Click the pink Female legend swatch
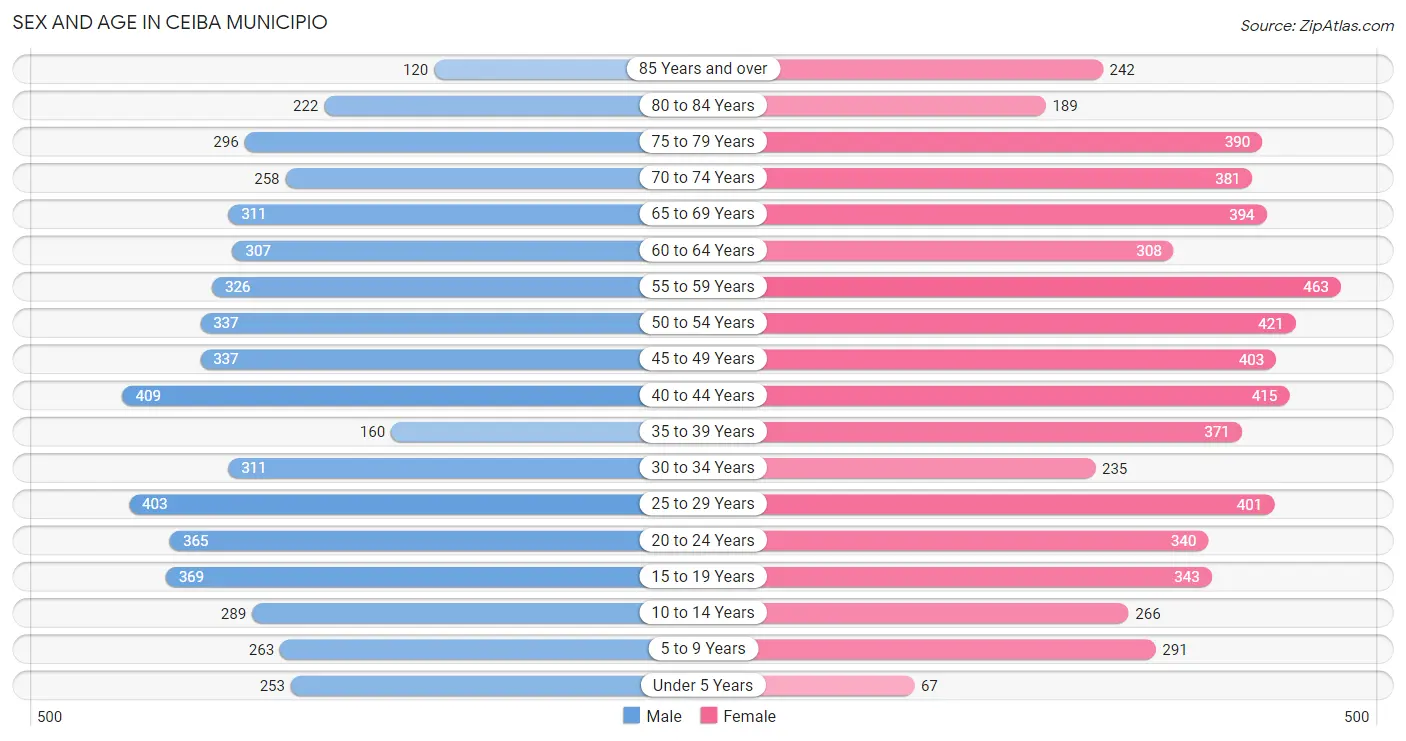 709,716
